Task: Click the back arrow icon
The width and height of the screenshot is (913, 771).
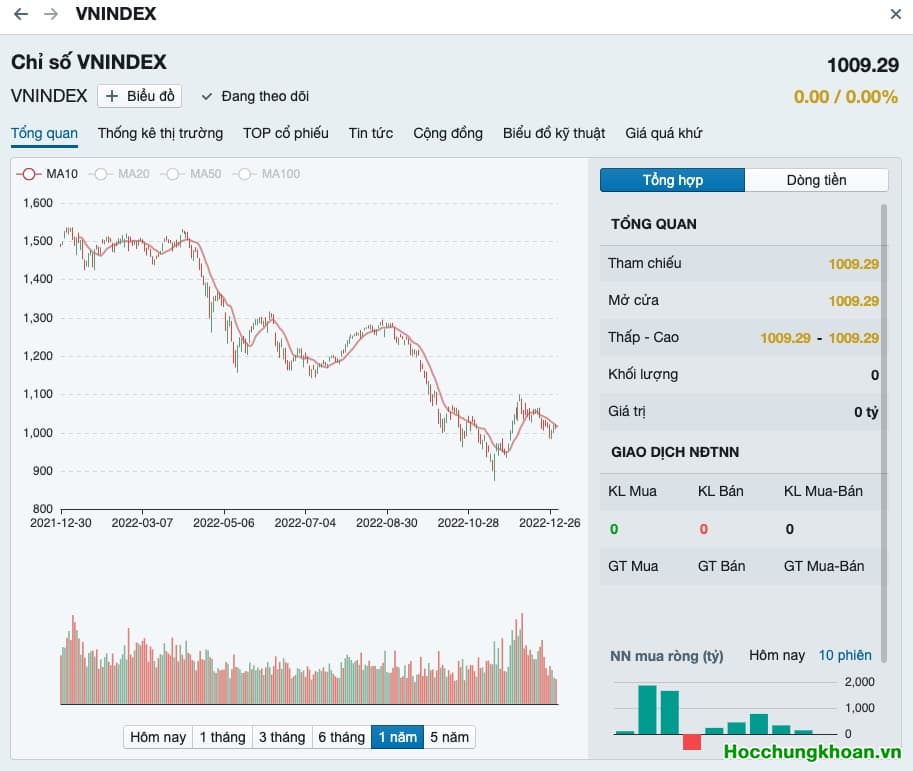Action: 21,14
